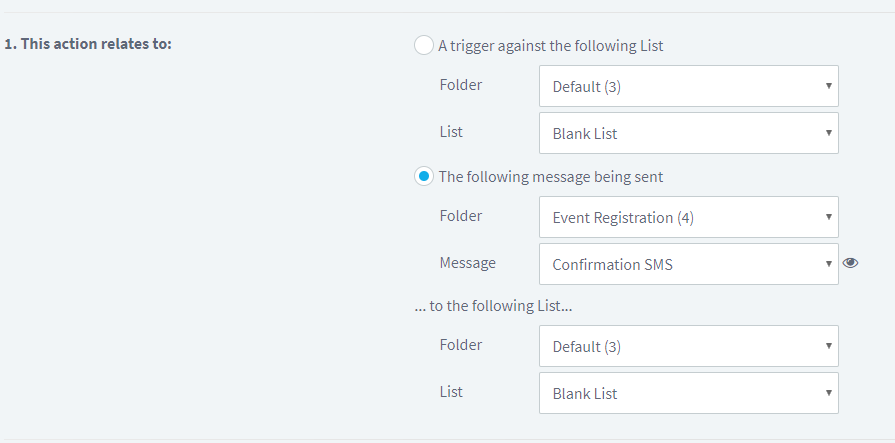895x443 pixels.
Task: Open the Folder dropdown under trigger option
Action: point(688,86)
